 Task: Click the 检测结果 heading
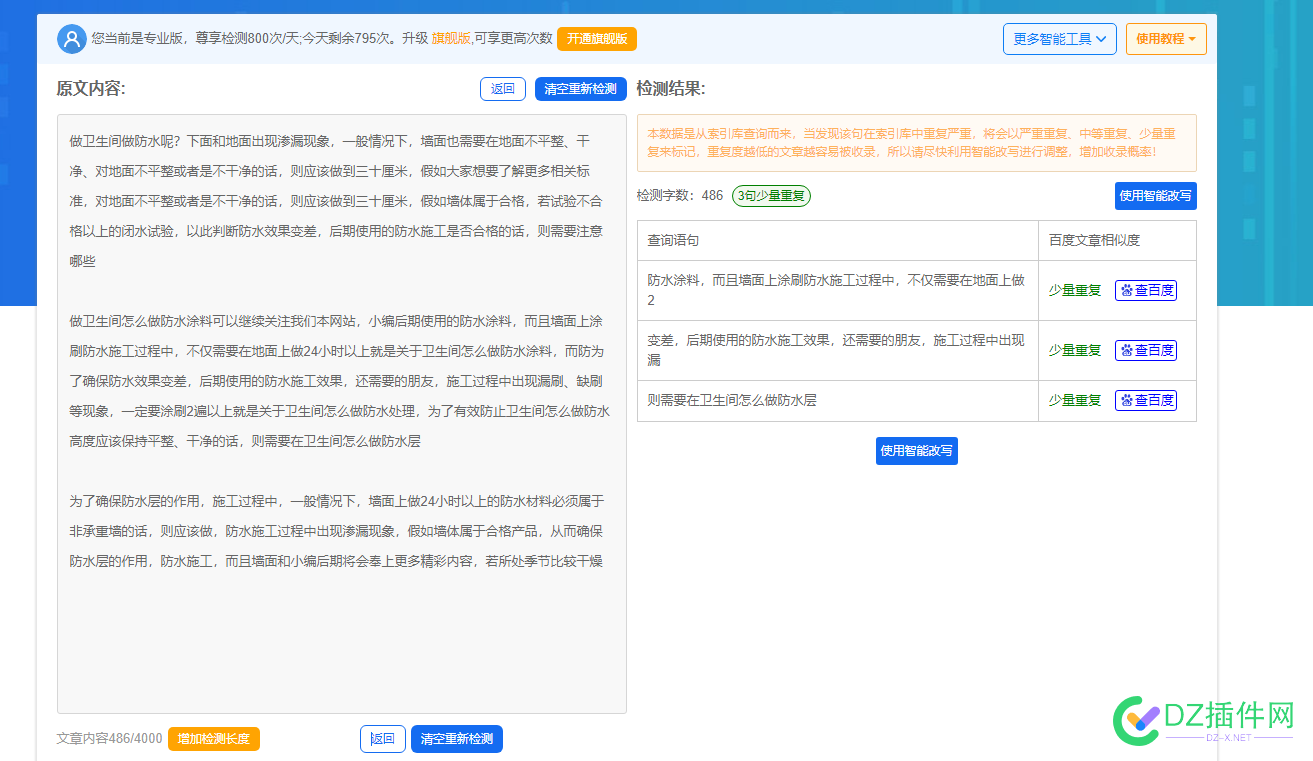671,89
